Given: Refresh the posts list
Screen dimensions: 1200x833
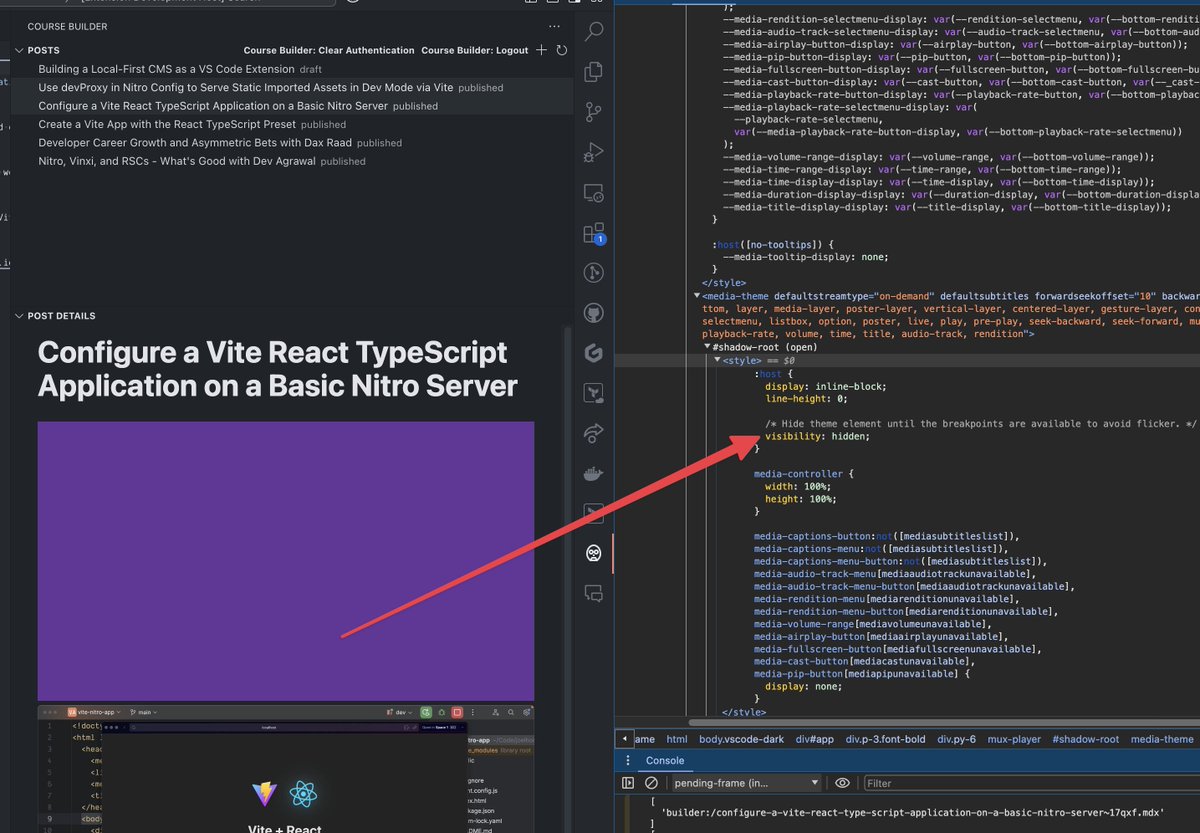Looking at the screenshot, I should point(562,50).
